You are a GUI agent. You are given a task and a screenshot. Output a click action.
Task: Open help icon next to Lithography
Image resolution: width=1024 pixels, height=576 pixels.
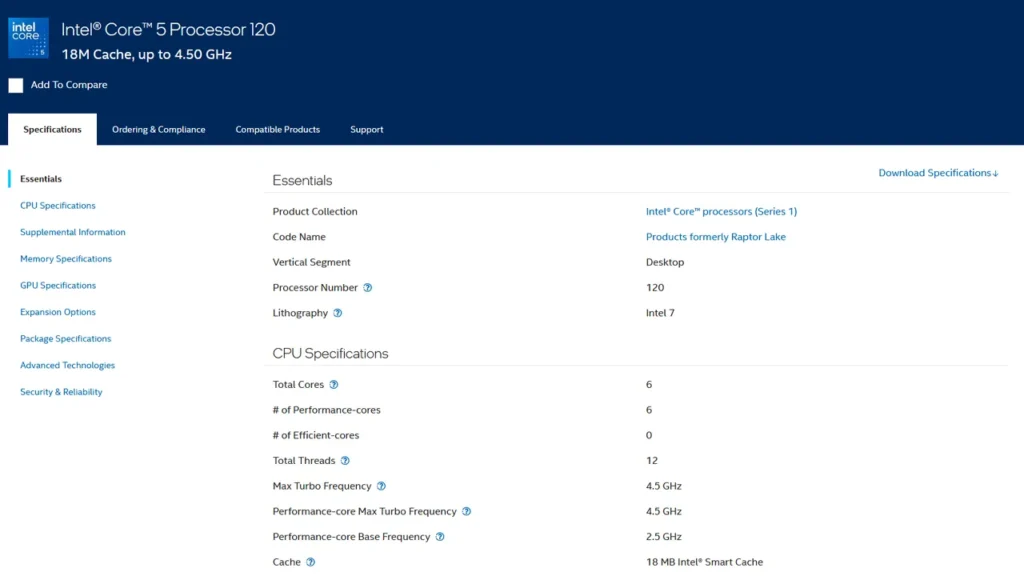tap(338, 313)
